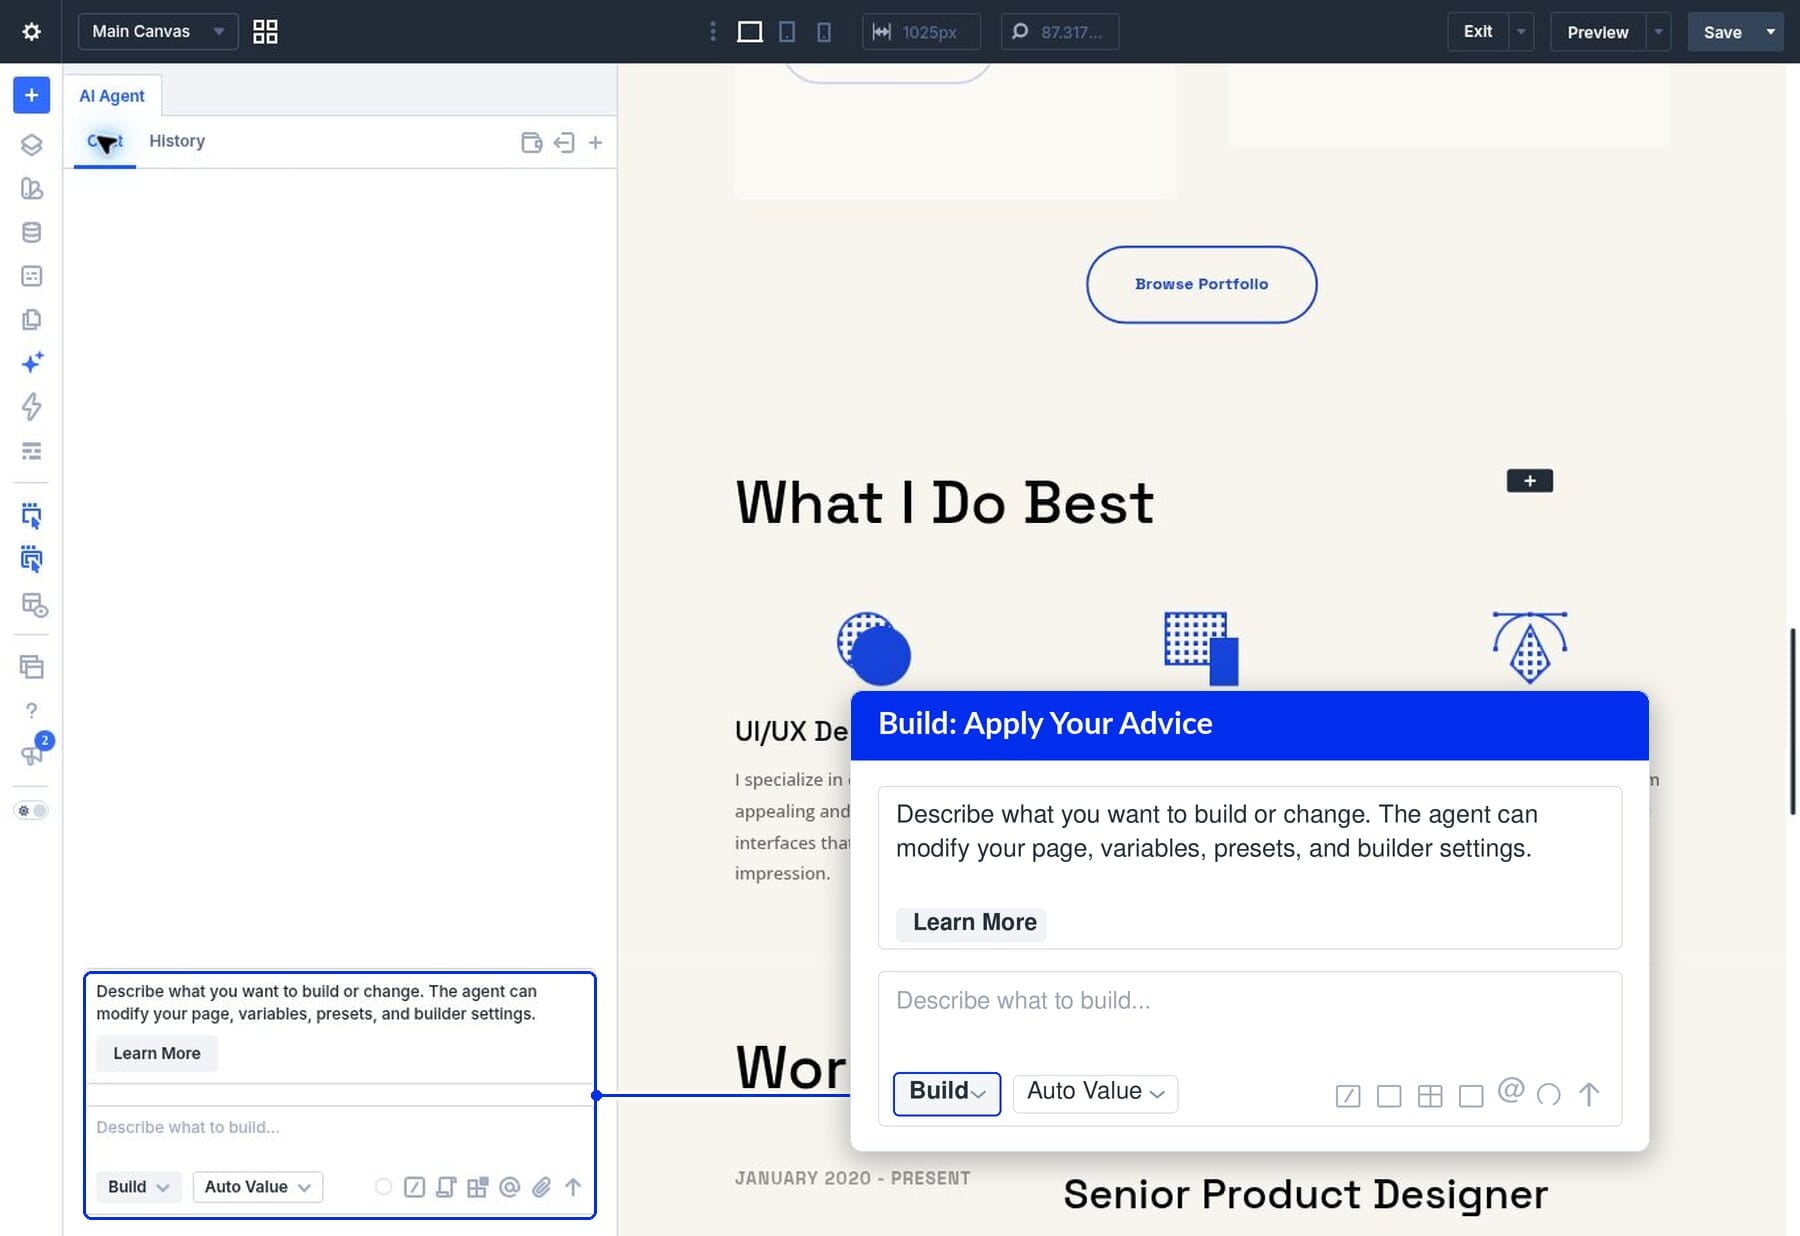Click the zoom percentage field
1800x1236 pixels.
click(1060, 32)
